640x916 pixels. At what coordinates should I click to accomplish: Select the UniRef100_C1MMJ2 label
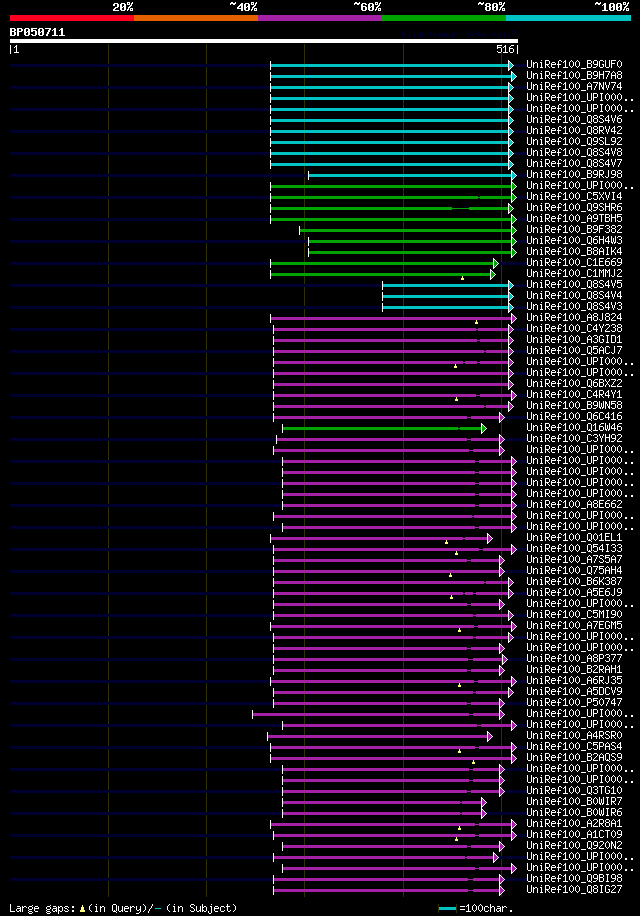(x=574, y=273)
